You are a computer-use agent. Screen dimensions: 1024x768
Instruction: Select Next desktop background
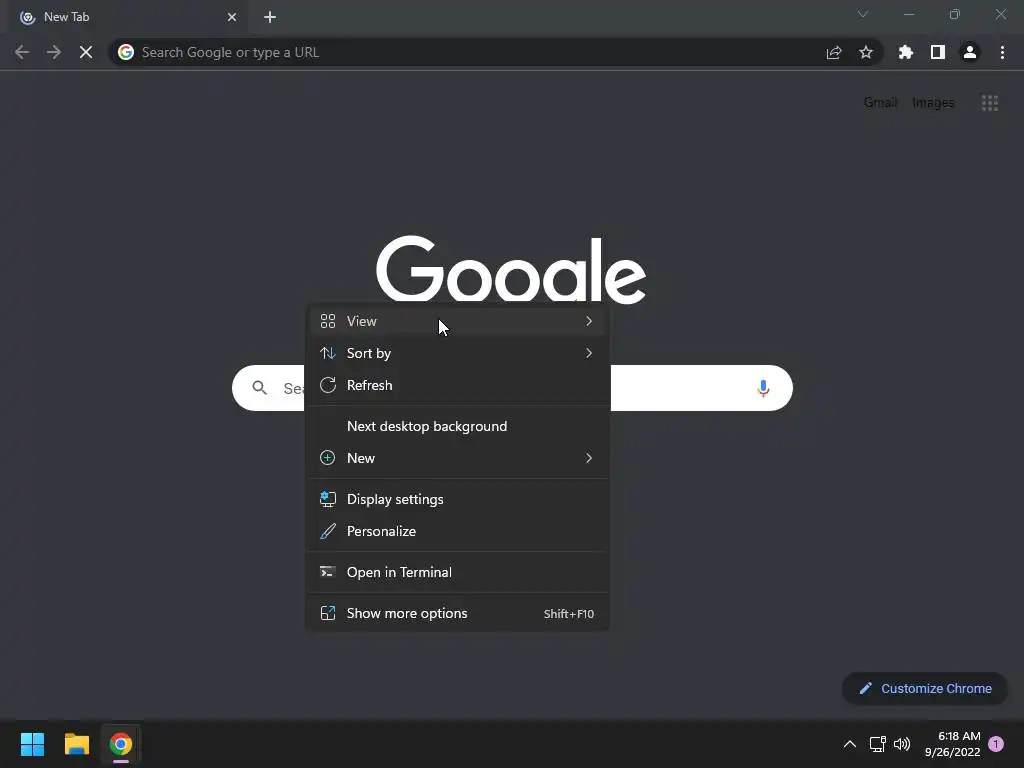click(x=457, y=426)
